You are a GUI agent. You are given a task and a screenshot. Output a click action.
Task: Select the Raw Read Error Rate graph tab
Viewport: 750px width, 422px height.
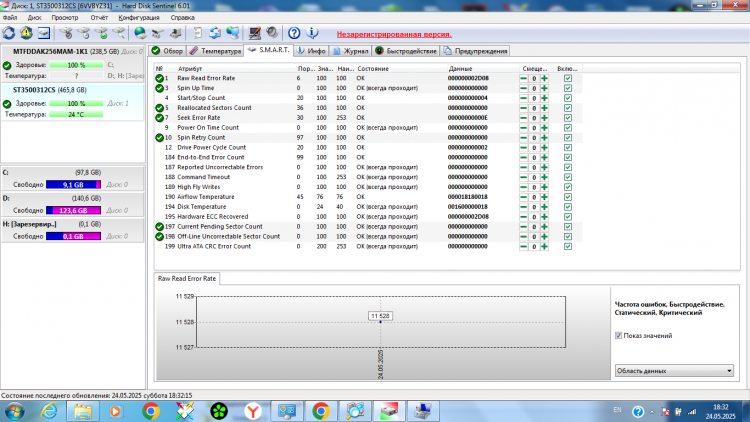tap(187, 278)
